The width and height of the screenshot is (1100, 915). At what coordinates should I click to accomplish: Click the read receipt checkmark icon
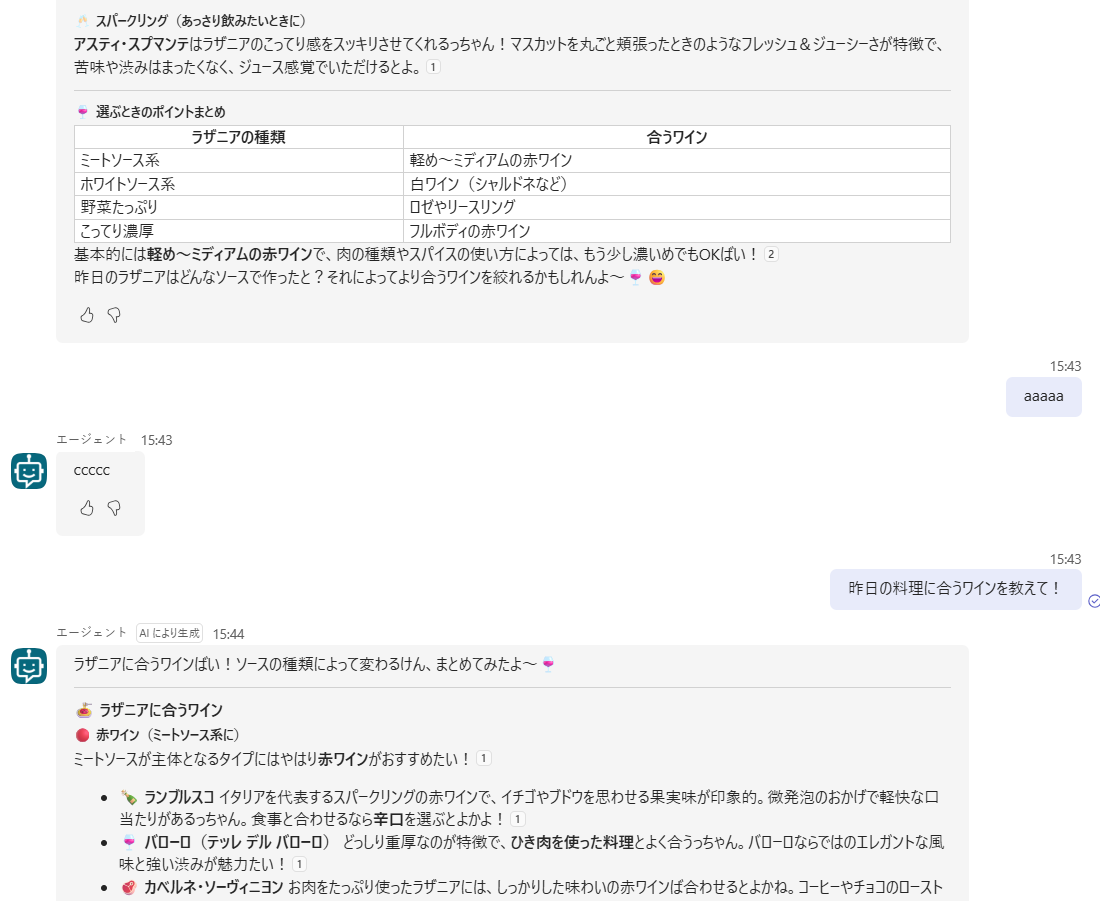[x=1094, y=601]
